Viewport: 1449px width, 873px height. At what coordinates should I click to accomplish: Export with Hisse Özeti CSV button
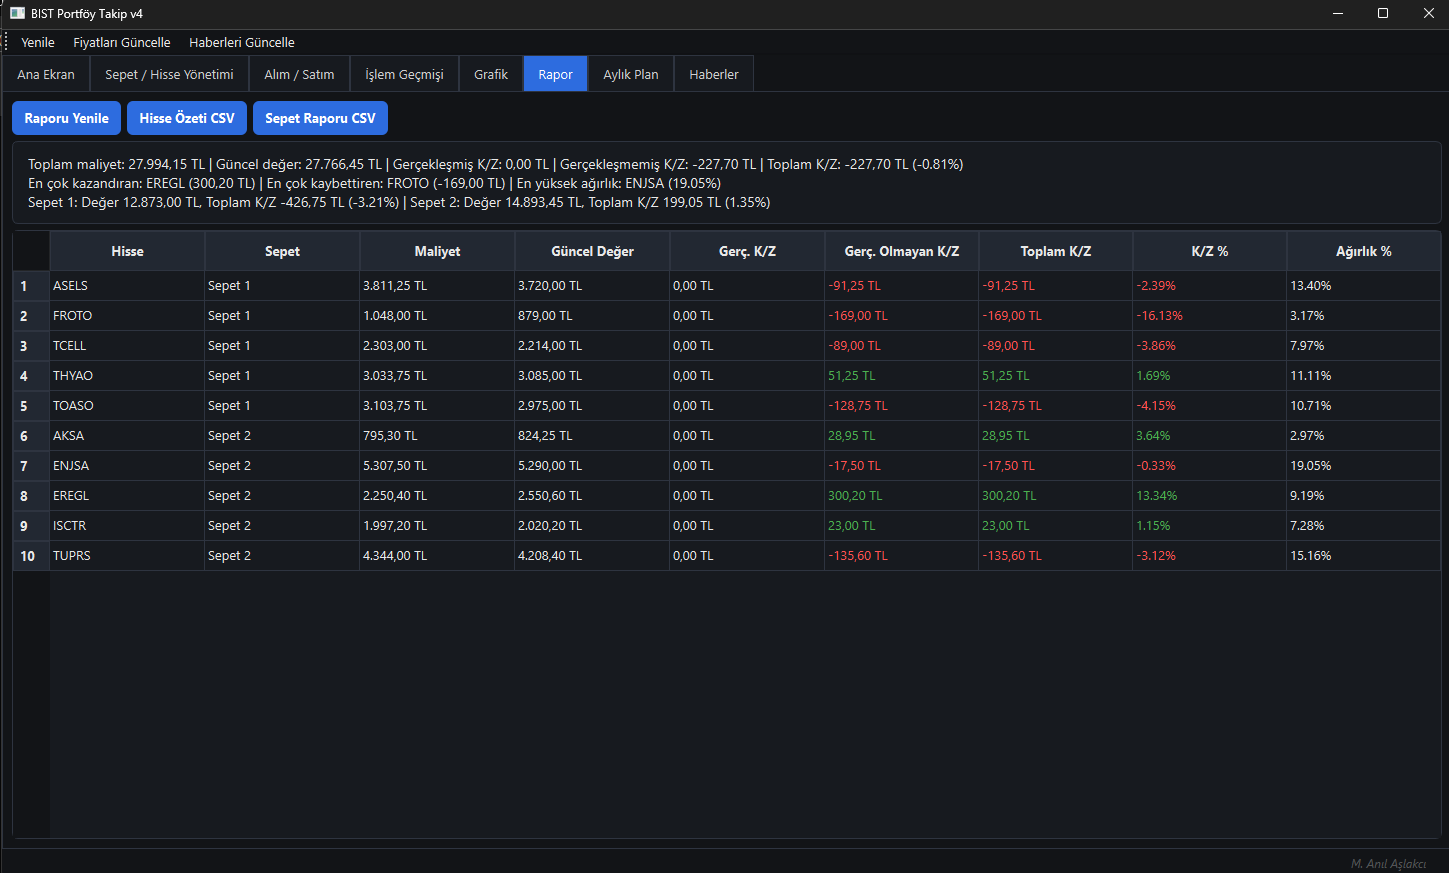(187, 118)
